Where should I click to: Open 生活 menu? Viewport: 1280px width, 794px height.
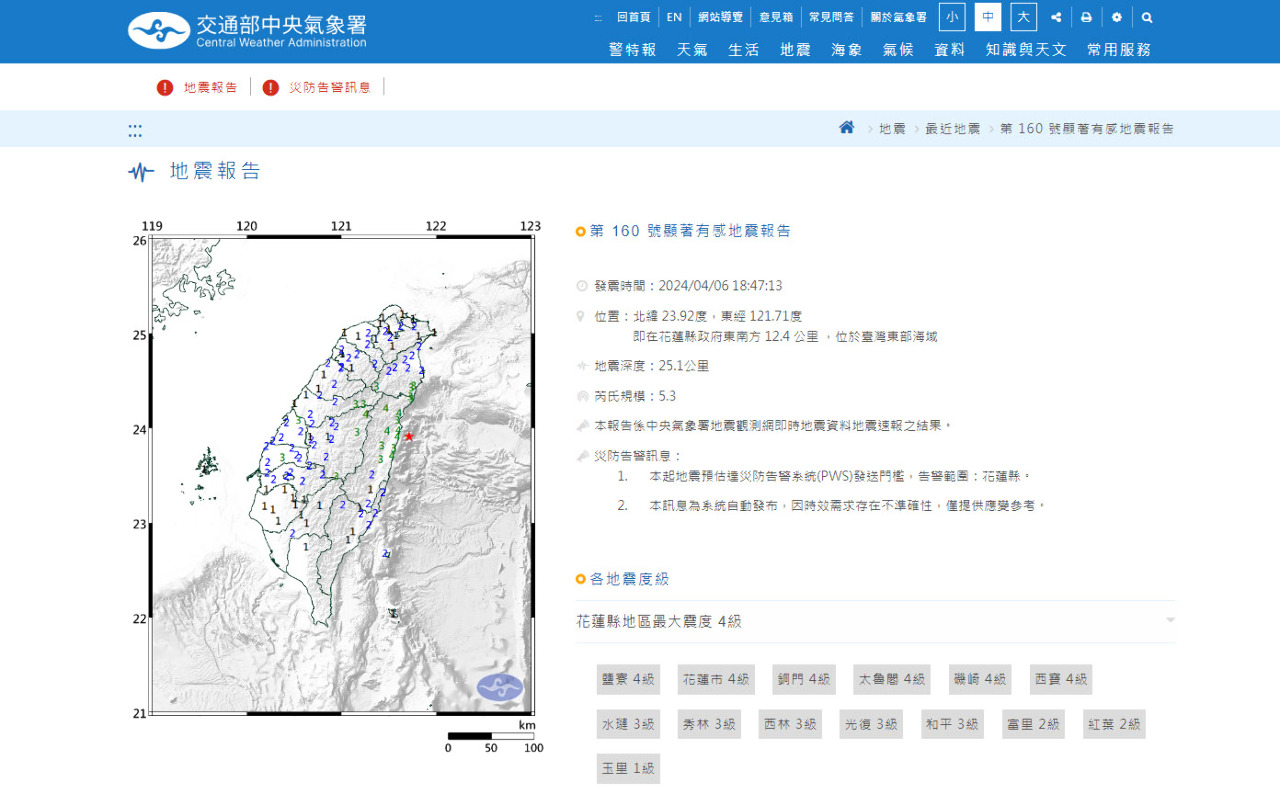743,49
